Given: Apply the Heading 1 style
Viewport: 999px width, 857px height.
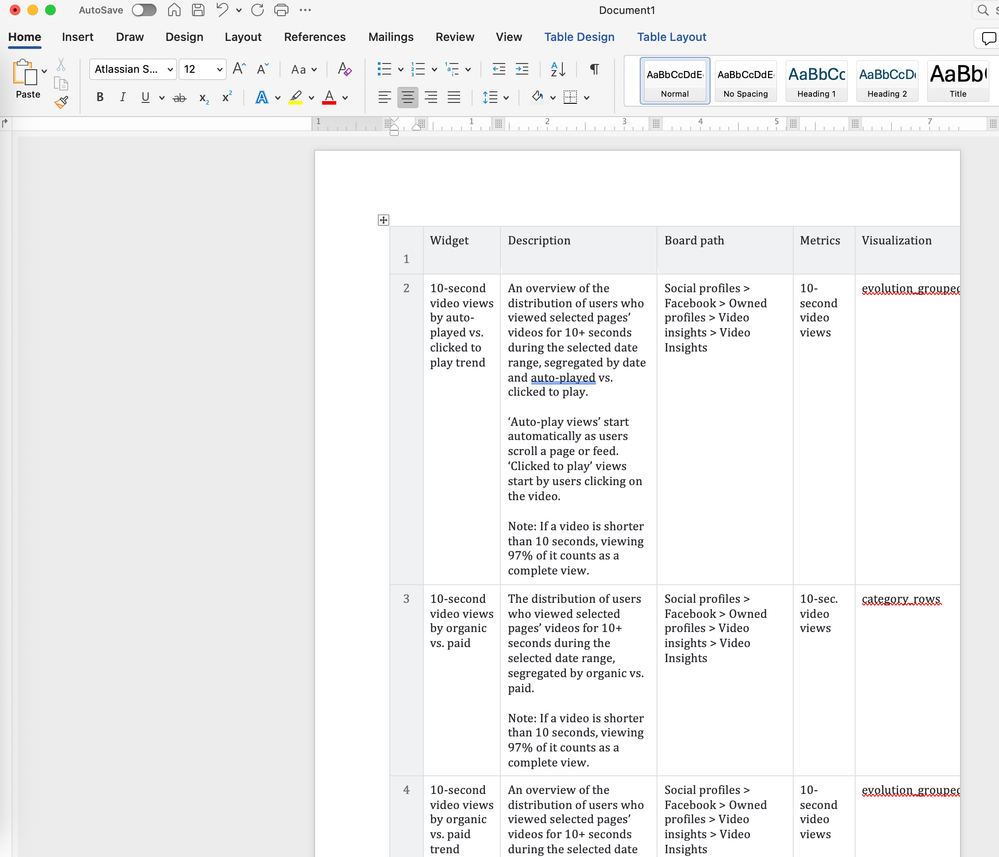Looking at the screenshot, I should coord(816,80).
